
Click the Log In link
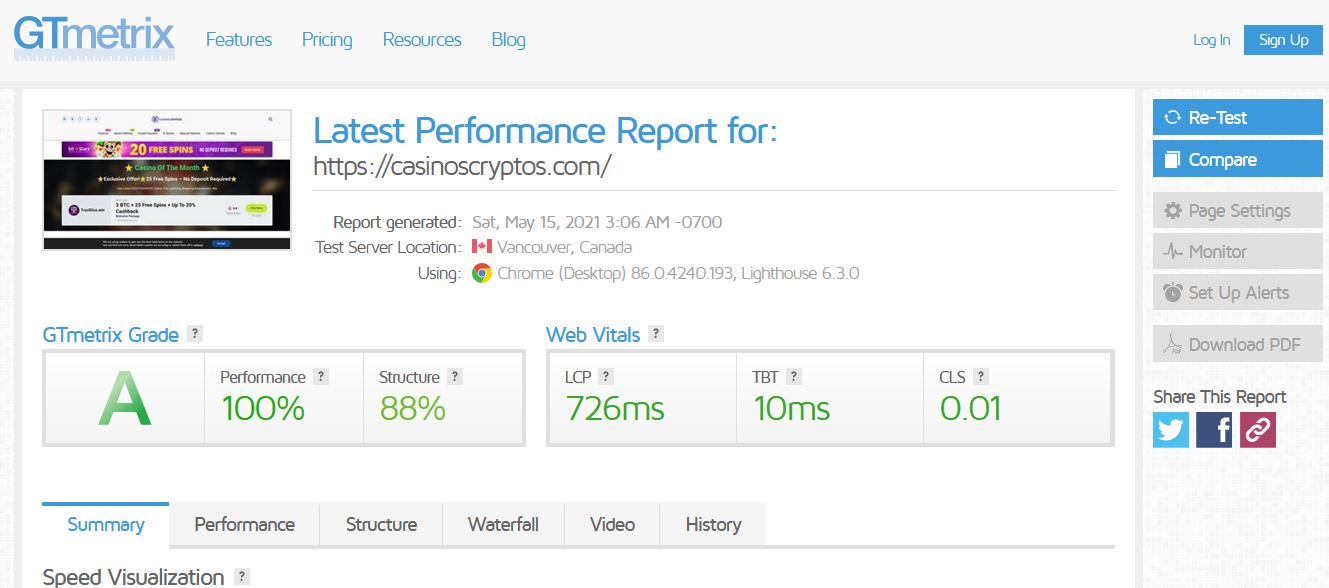pyautogui.click(x=1212, y=40)
